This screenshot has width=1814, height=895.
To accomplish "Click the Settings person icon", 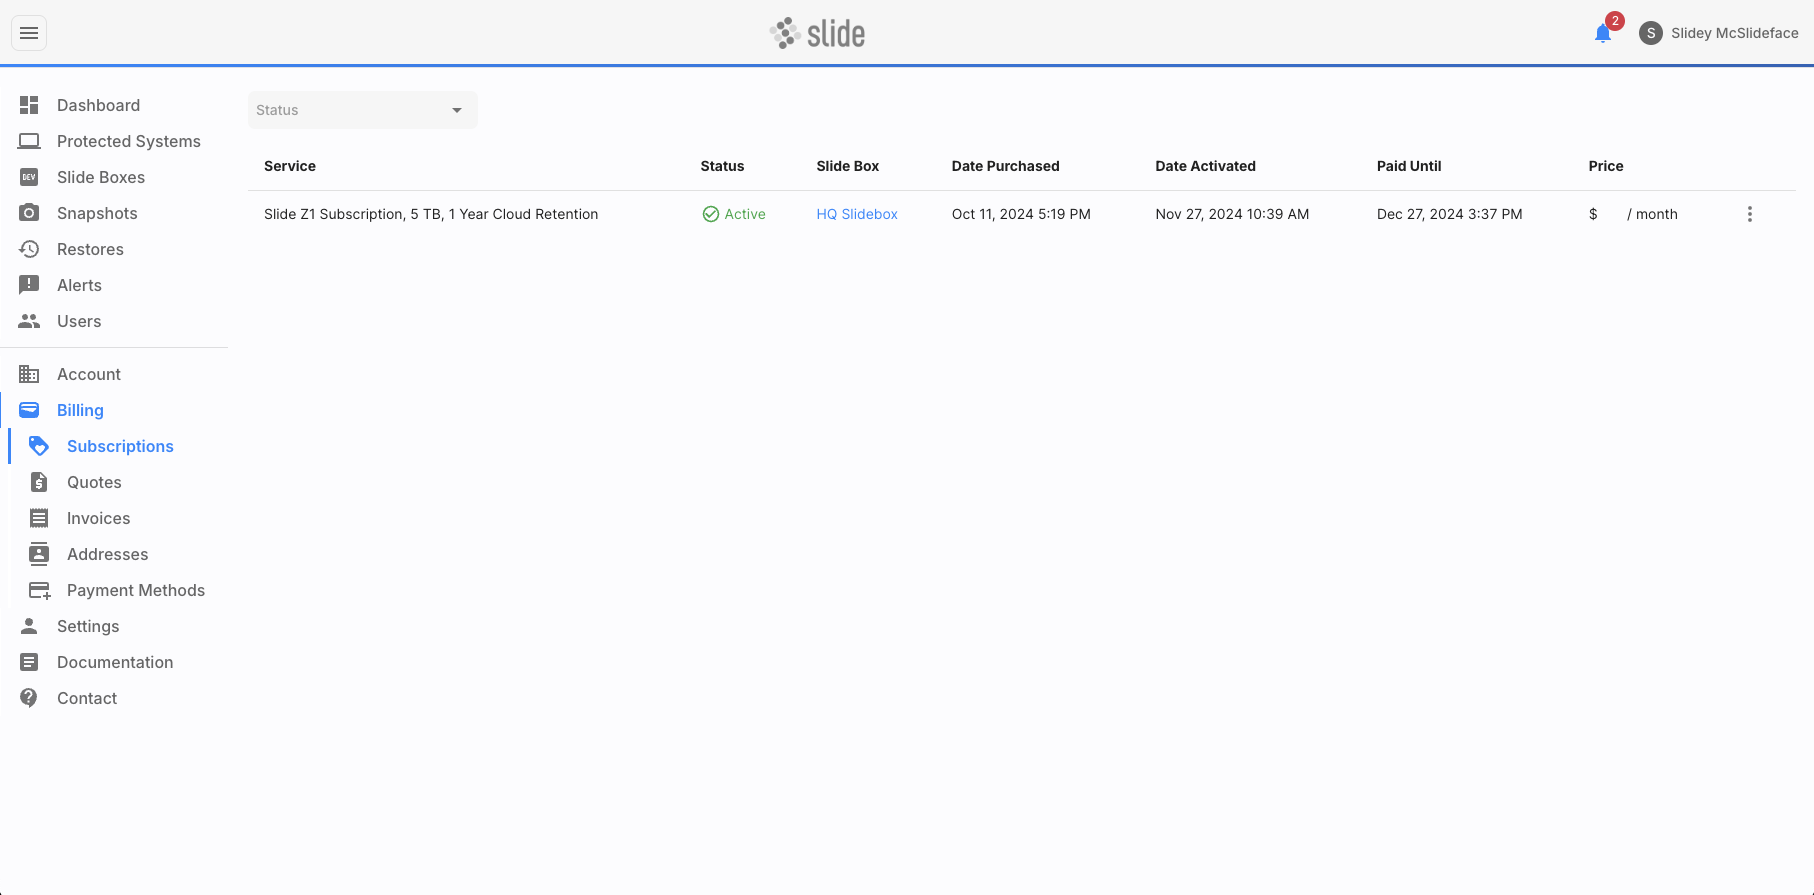I will (29, 626).
